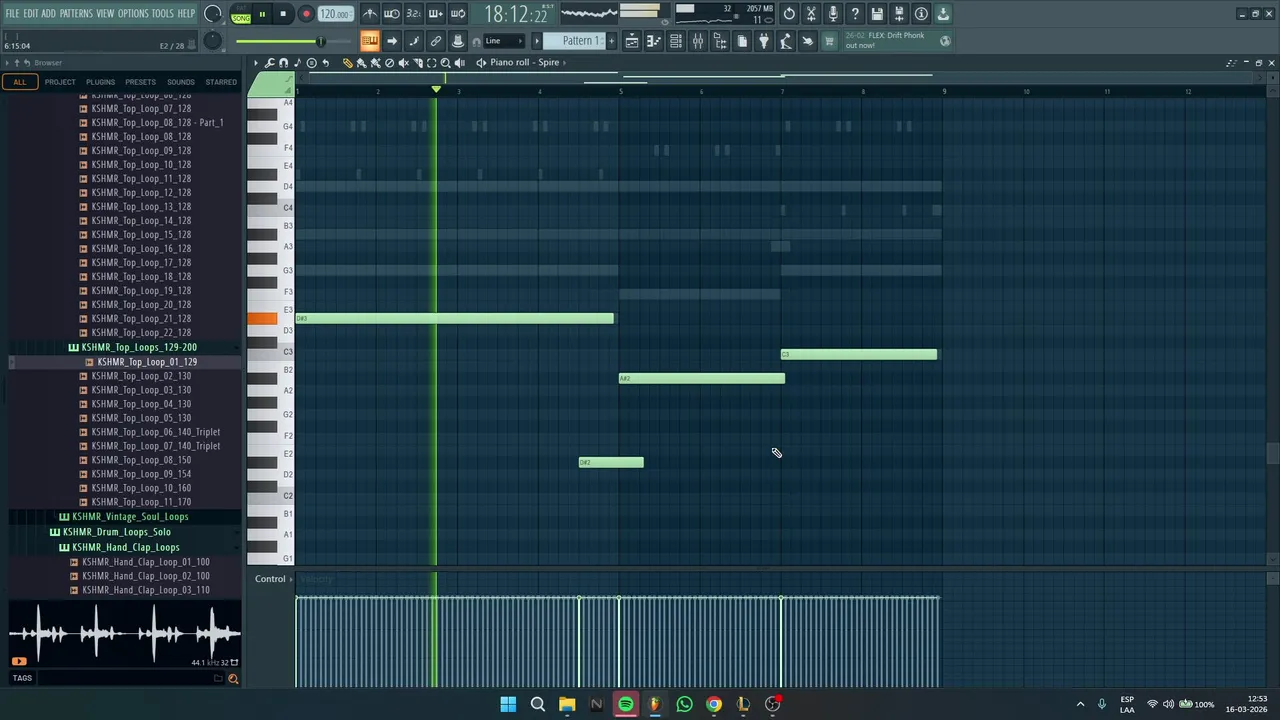Click the microphone one-click recording icon
The width and height of the screenshot is (1280, 720).
click(x=833, y=14)
